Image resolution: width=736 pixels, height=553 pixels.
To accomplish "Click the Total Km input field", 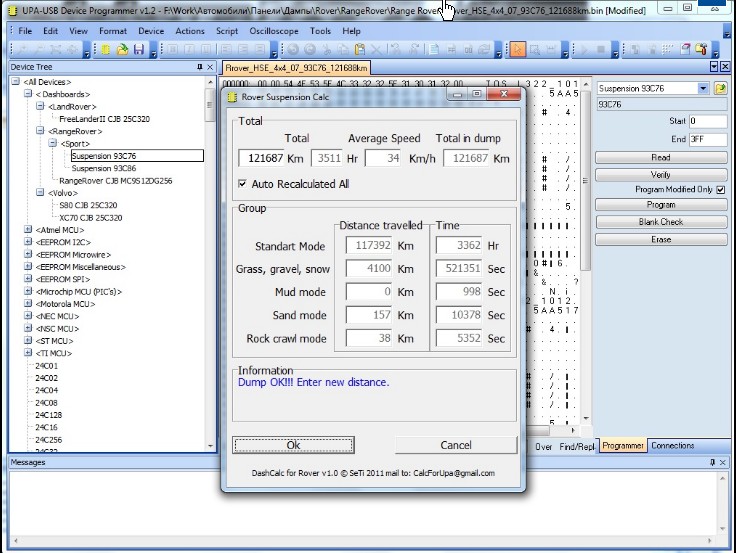I will tap(261, 158).
